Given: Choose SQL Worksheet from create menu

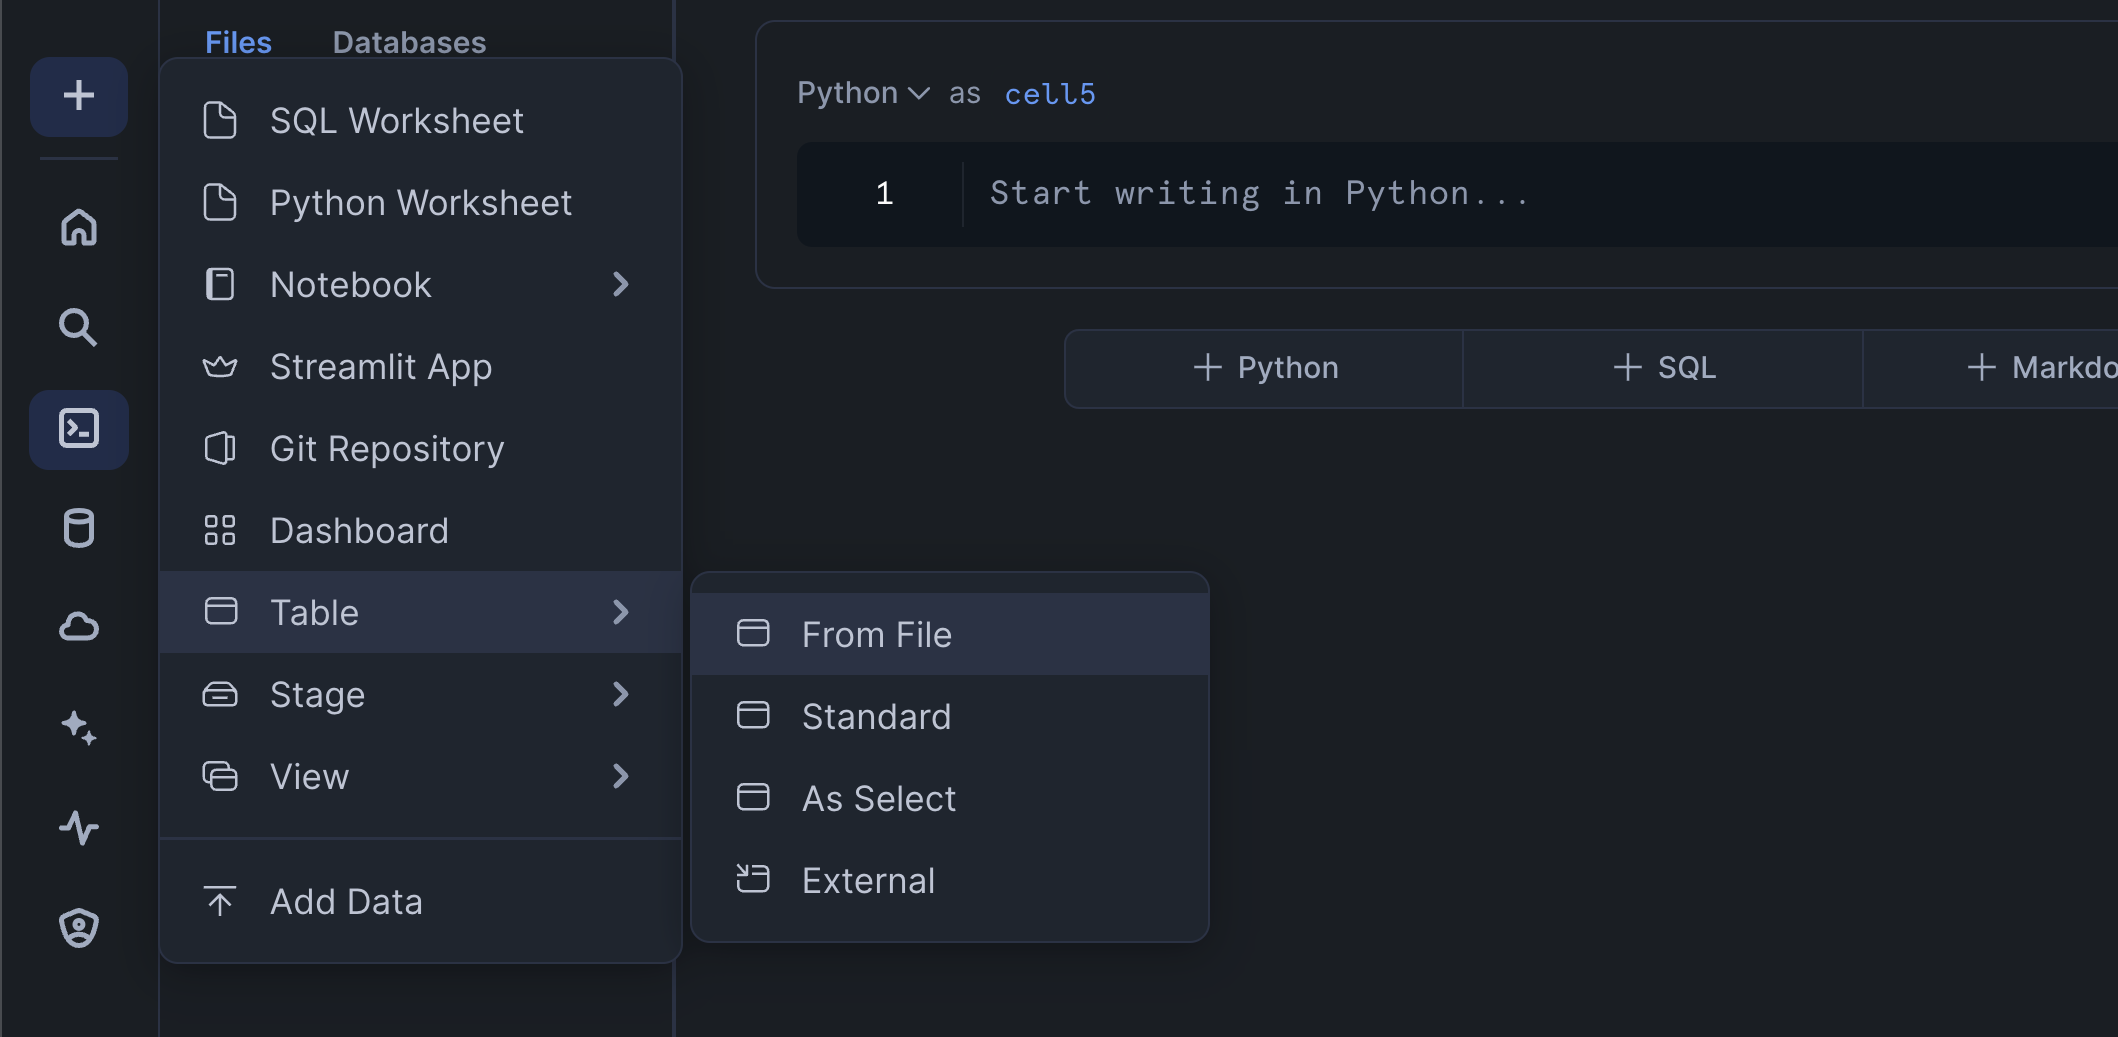Looking at the screenshot, I should (396, 121).
